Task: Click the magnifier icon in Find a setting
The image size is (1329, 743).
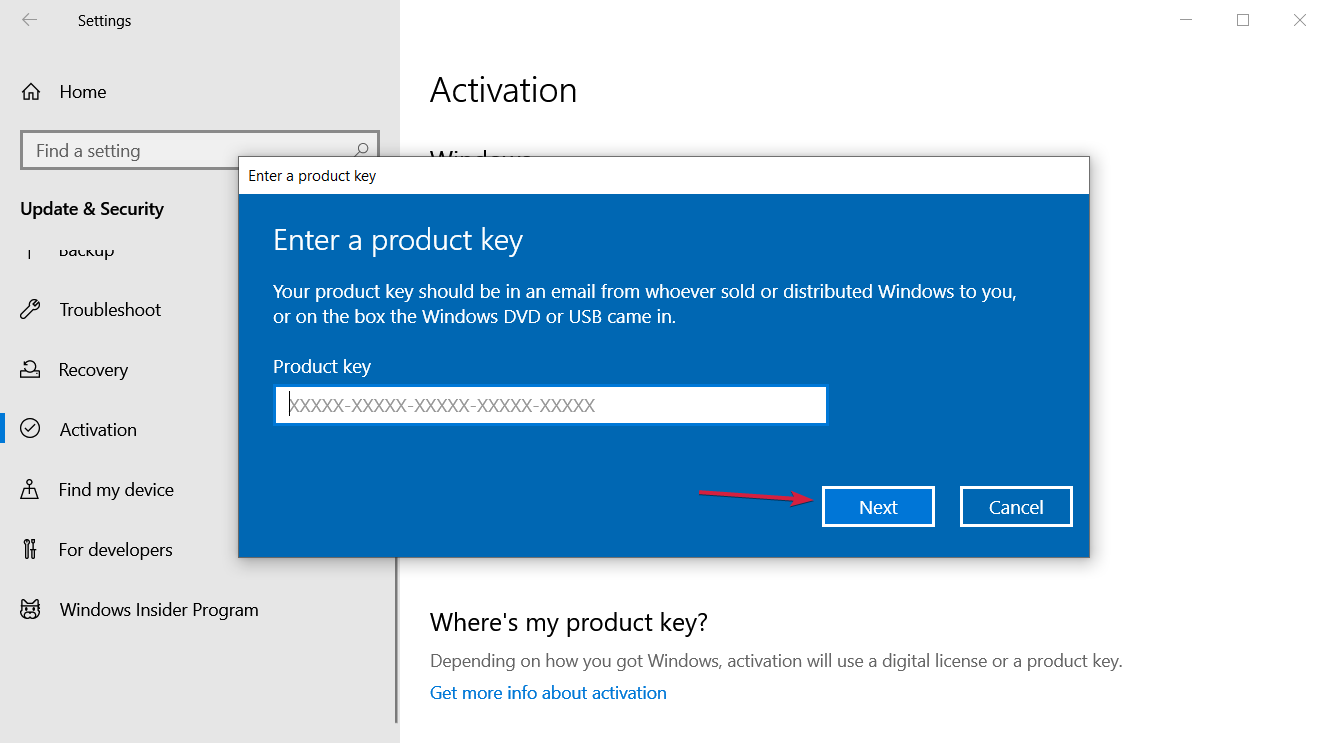Action: tap(361, 149)
